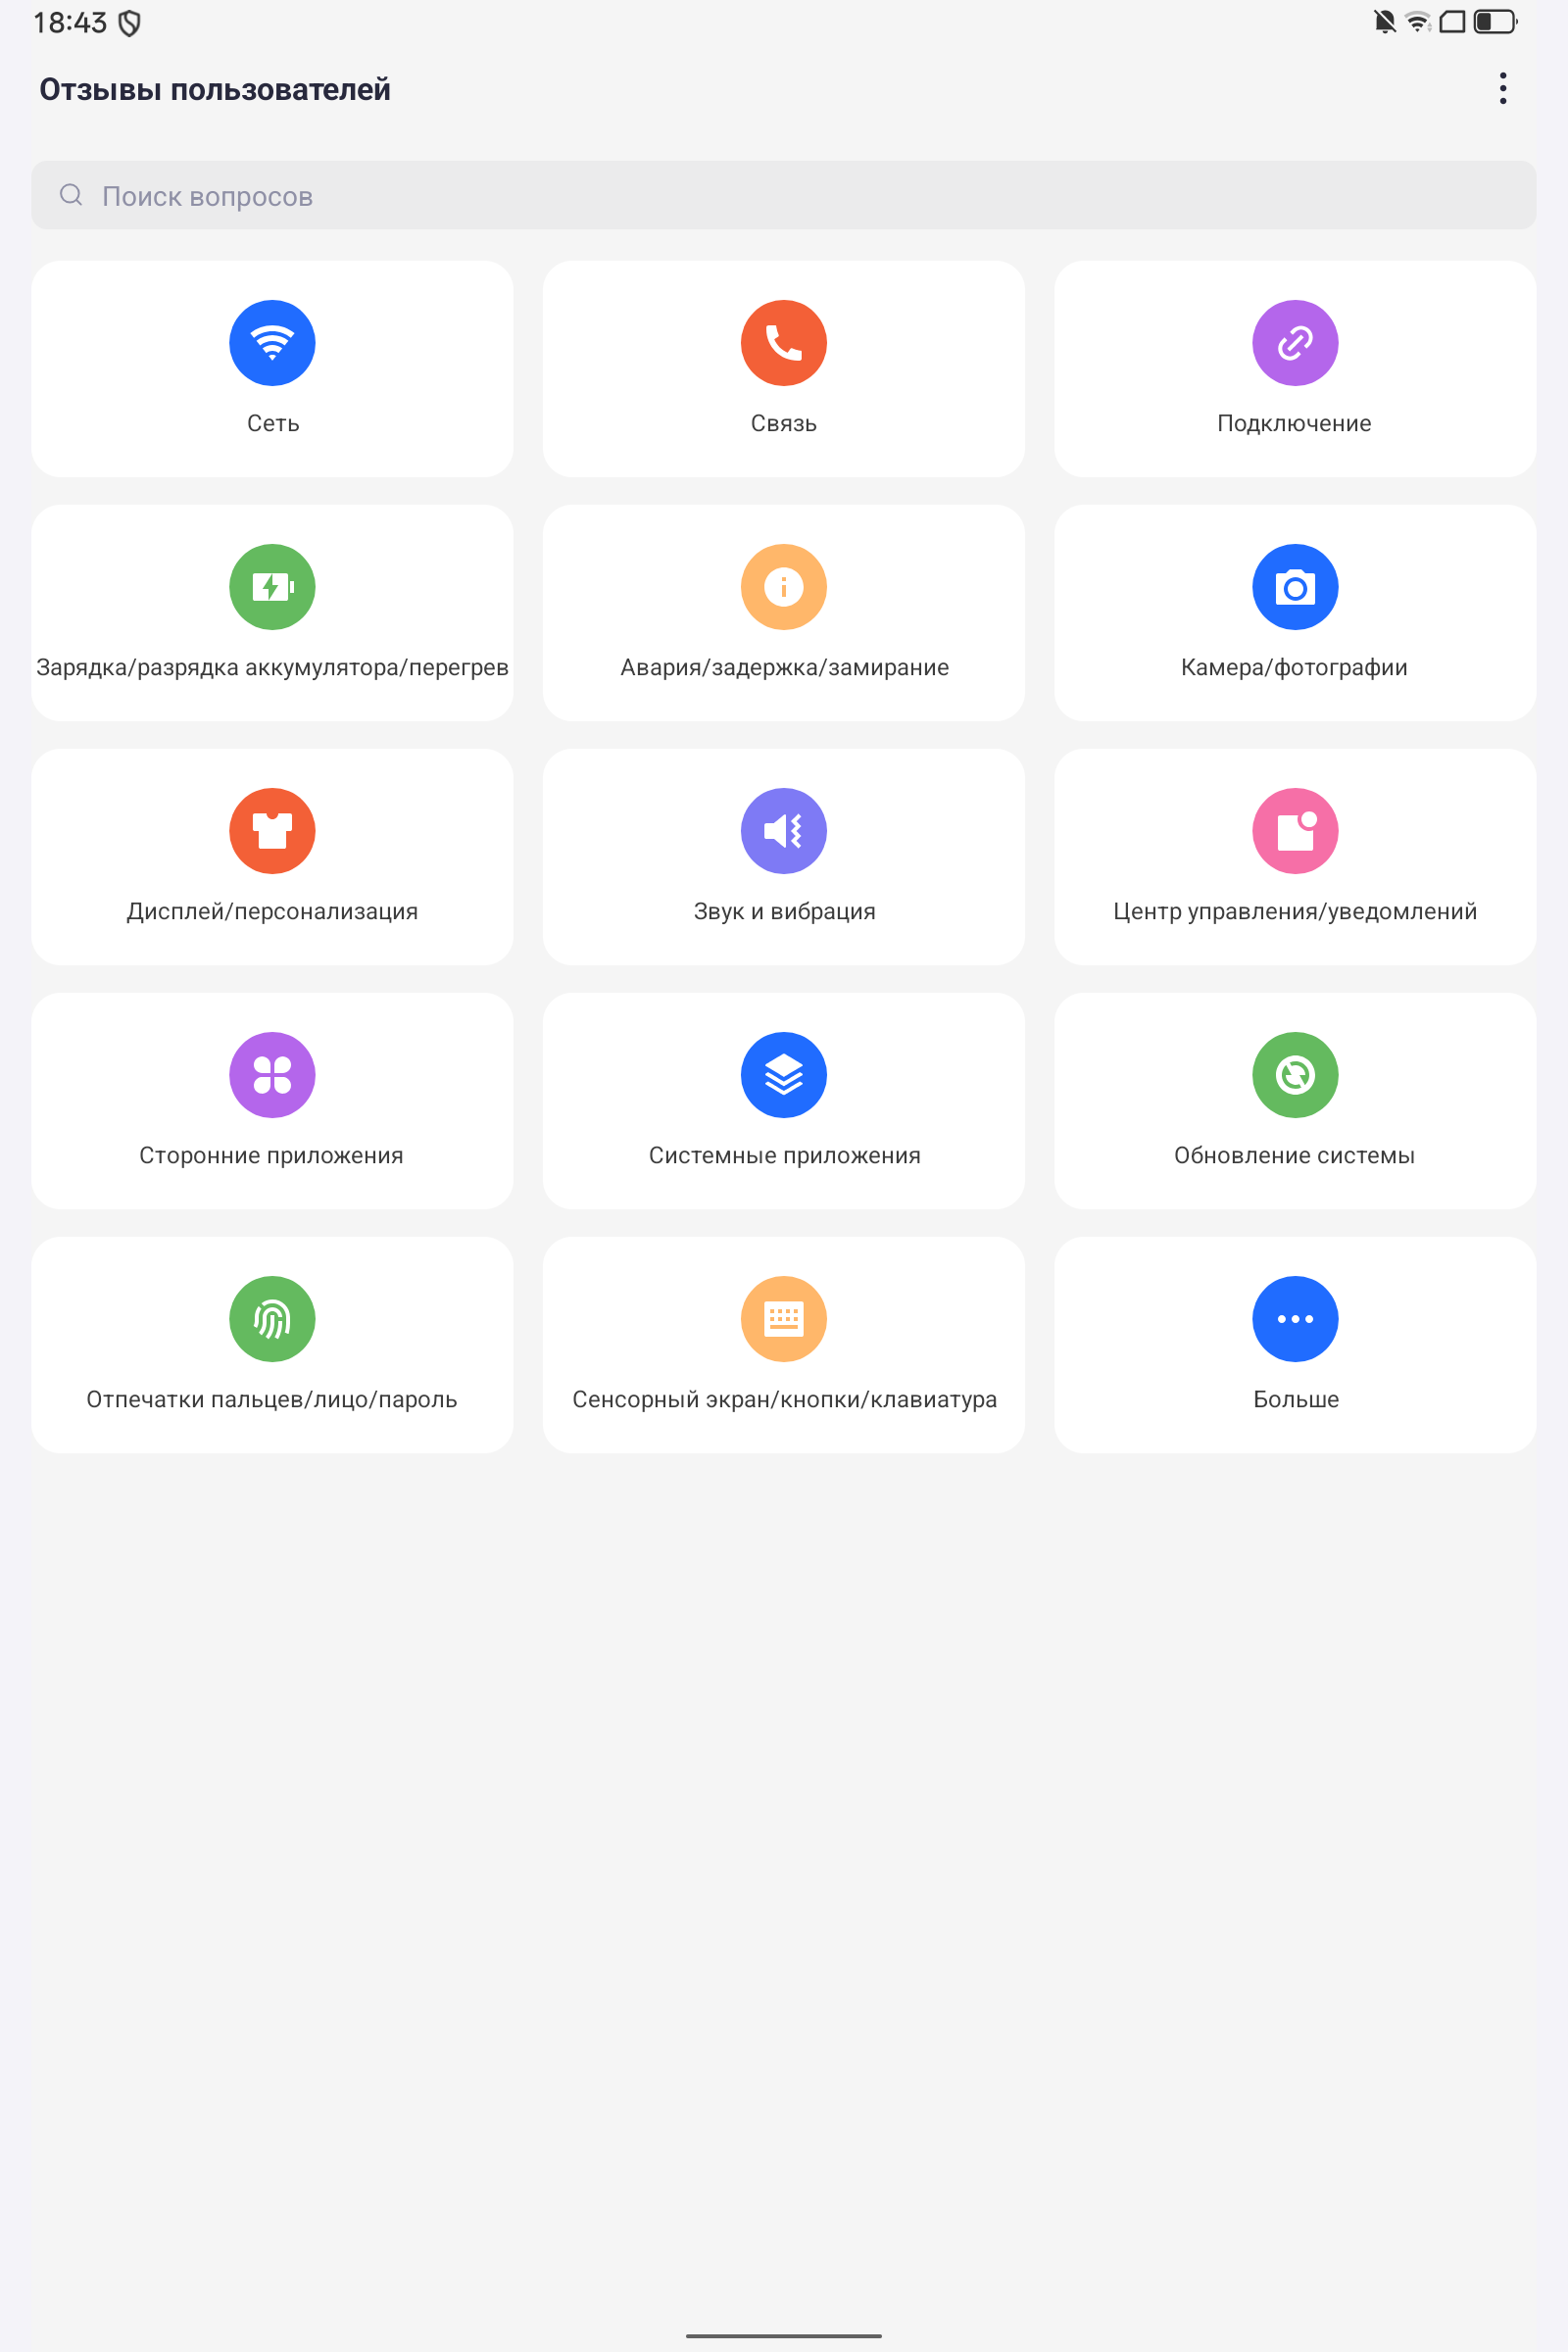Open the three-dot overflow menu
The width and height of the screenshot is (1568, 2352).
[1502, 89]
